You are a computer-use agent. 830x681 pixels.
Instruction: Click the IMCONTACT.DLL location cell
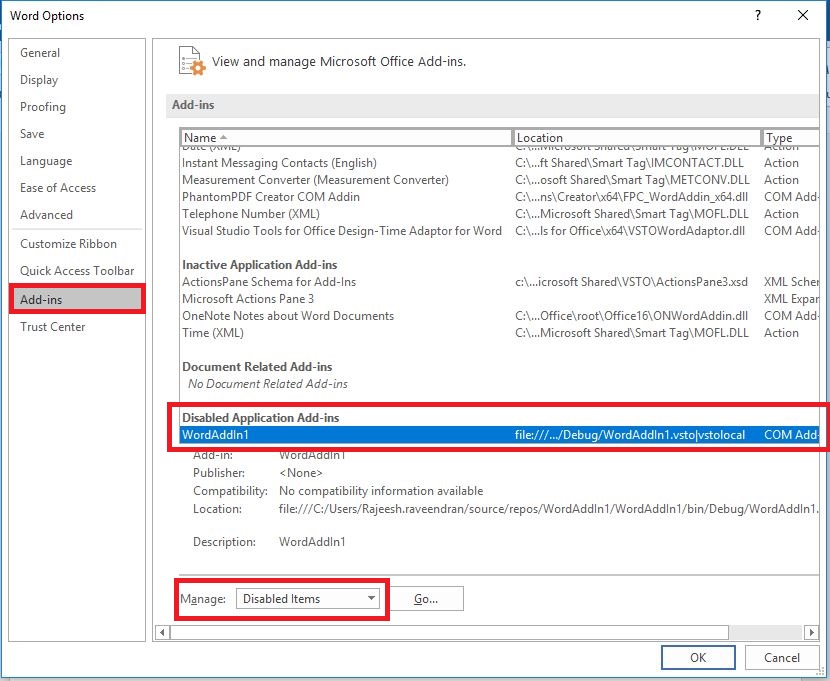(x=629, y=163)
